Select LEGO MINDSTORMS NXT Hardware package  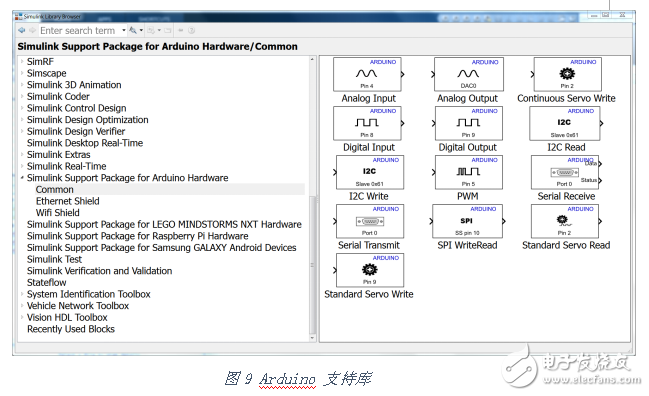click(164, 224)
